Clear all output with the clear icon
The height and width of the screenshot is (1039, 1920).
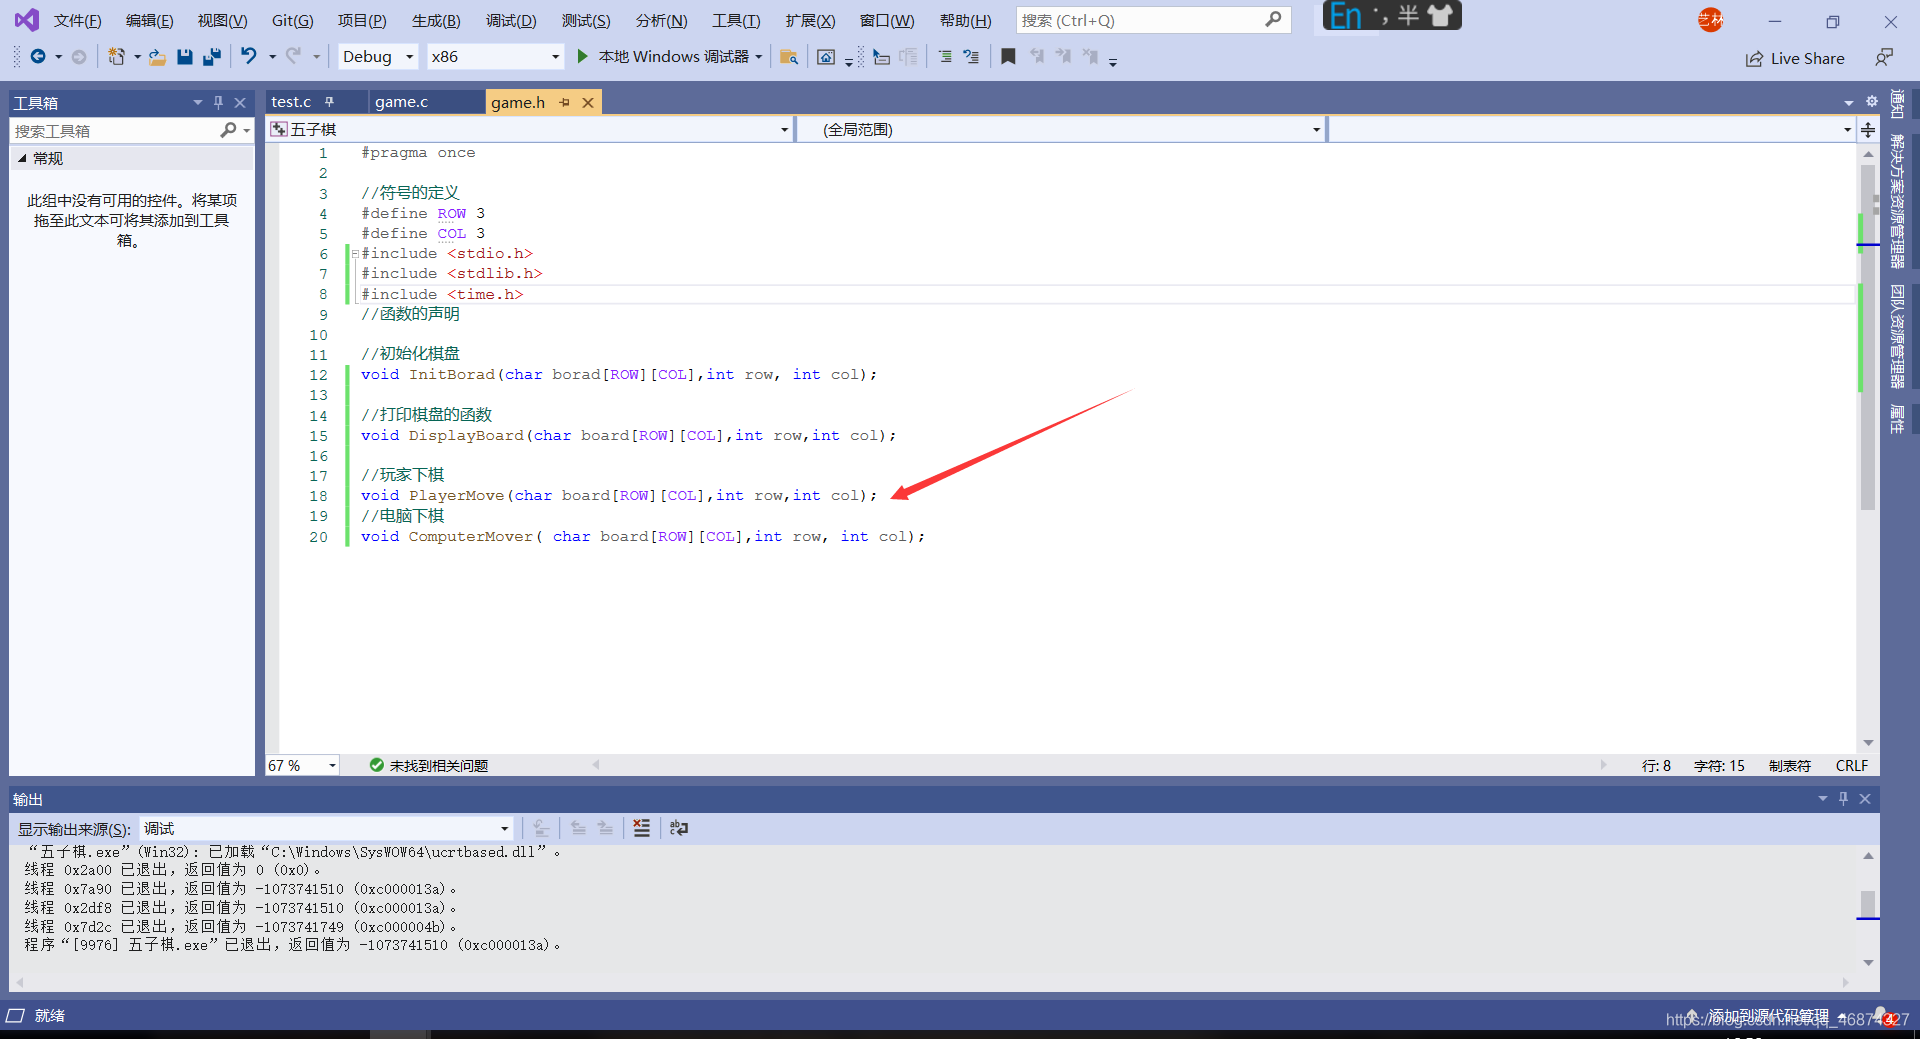641,828
